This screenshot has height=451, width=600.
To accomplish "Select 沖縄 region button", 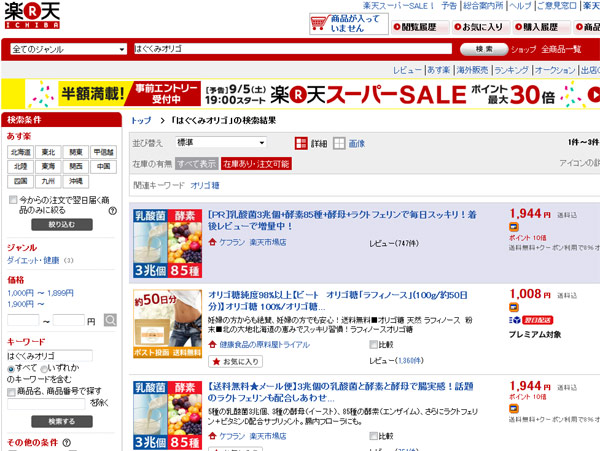I will [76, 181].
